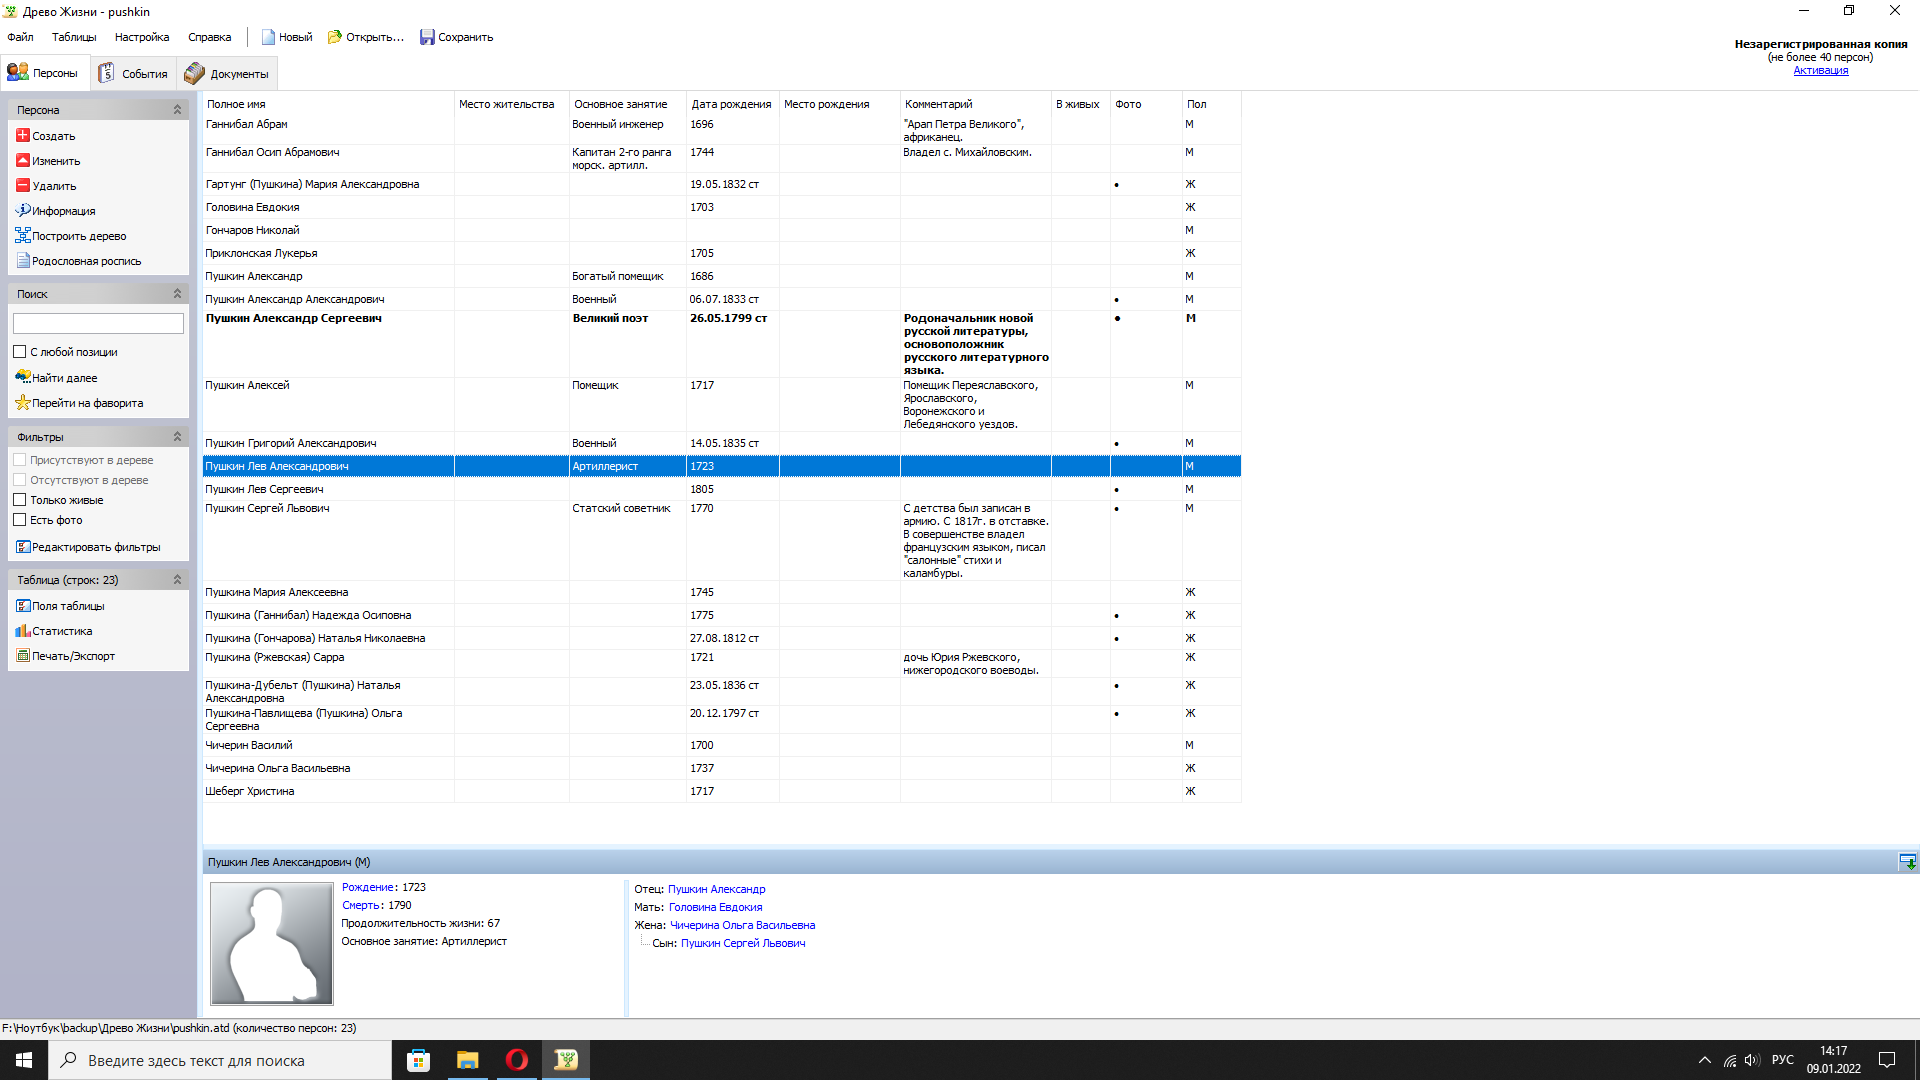Select row 'Пушкина (Гончарова) Наталья Николаевна'

tap(722, 638)
